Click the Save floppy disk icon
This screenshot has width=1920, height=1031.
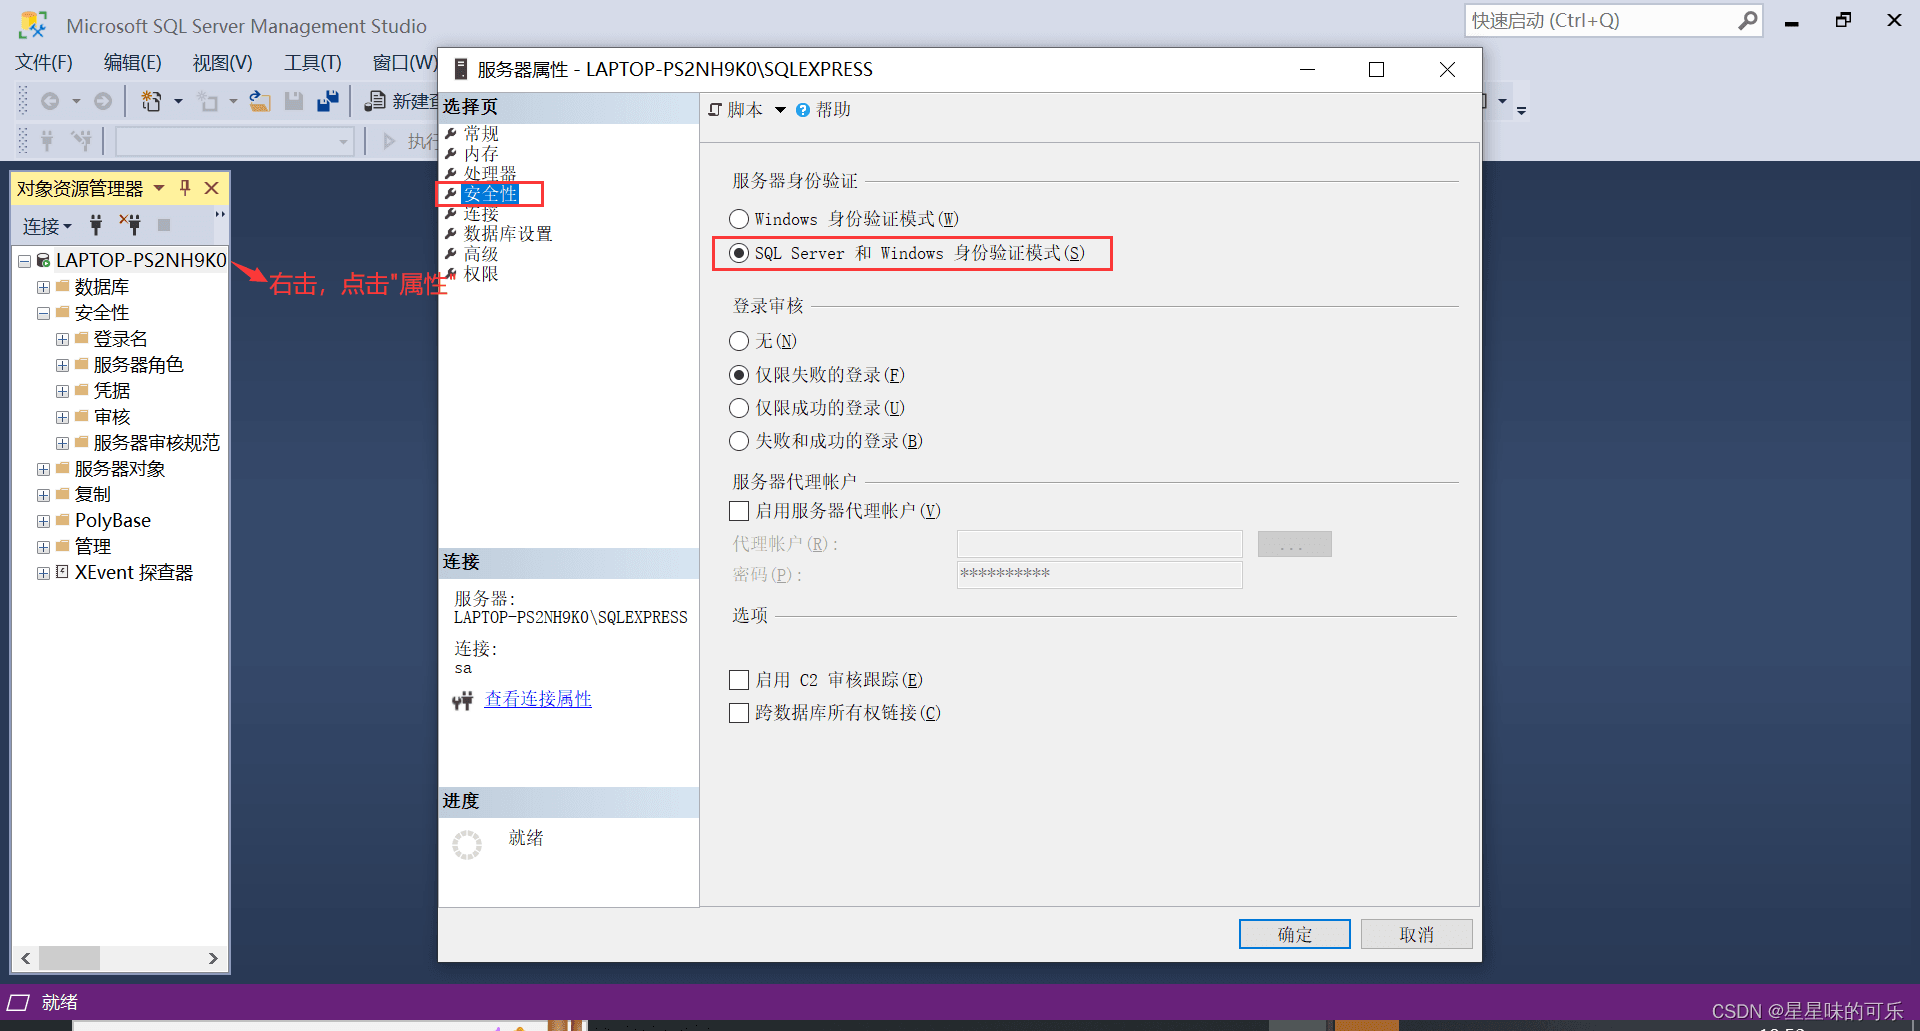294,101
